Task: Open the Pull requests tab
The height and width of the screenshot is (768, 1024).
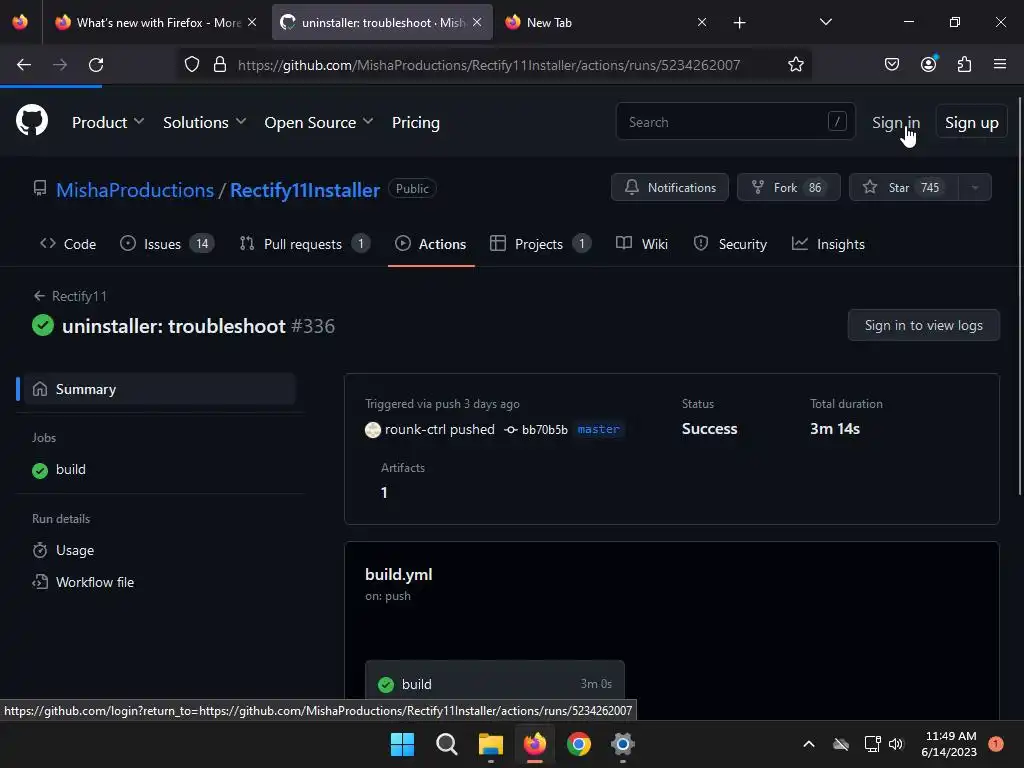Action: click(304, 244)
